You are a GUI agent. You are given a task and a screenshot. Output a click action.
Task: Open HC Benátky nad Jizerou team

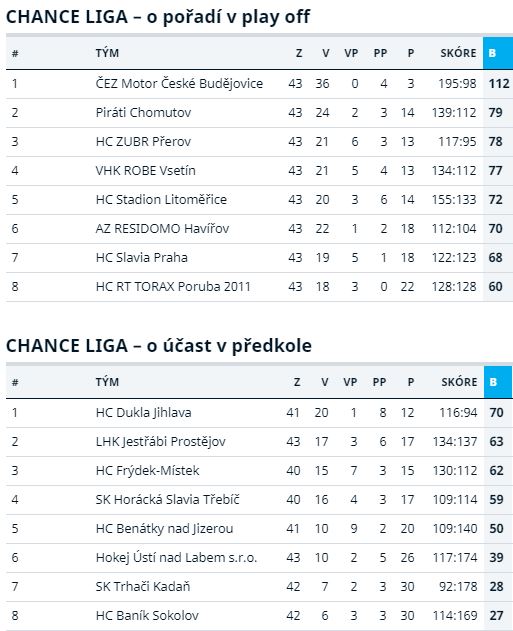coord(165,528)
